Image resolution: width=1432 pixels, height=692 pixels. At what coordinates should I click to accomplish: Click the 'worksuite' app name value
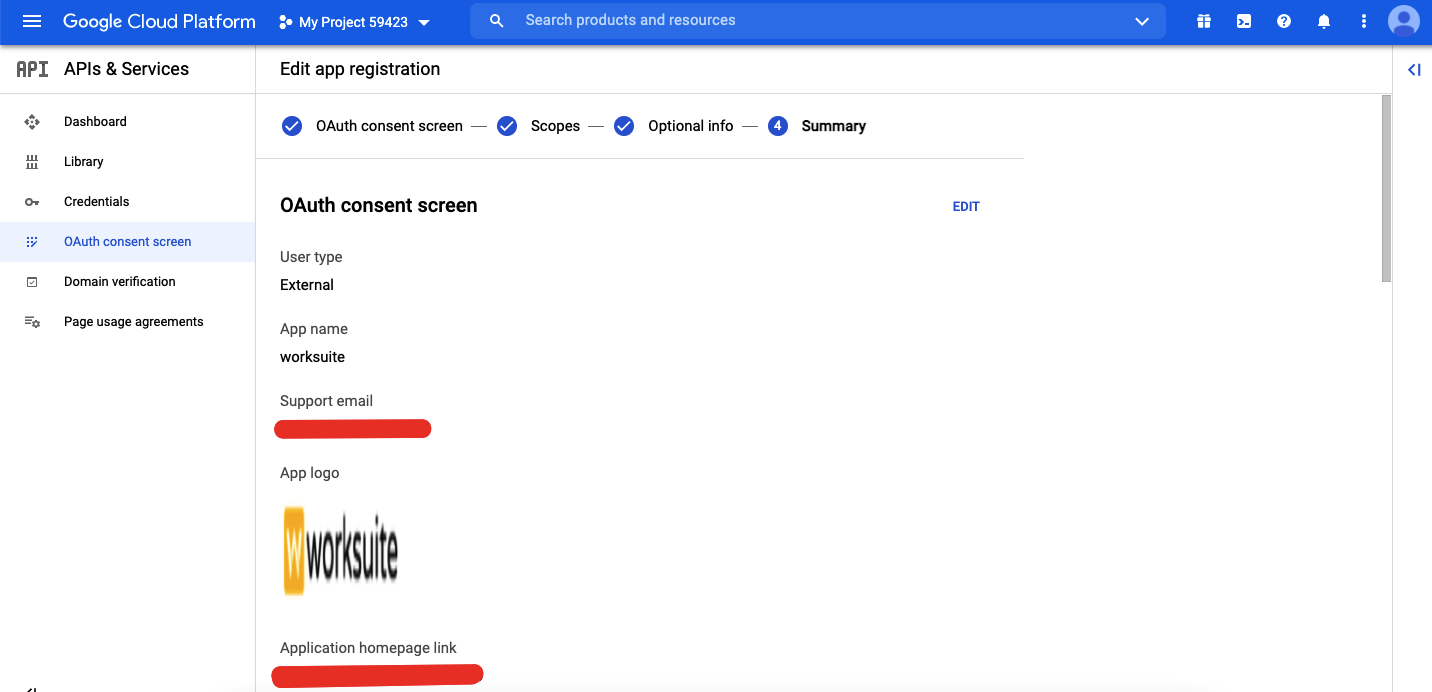(x=312, y=357)
